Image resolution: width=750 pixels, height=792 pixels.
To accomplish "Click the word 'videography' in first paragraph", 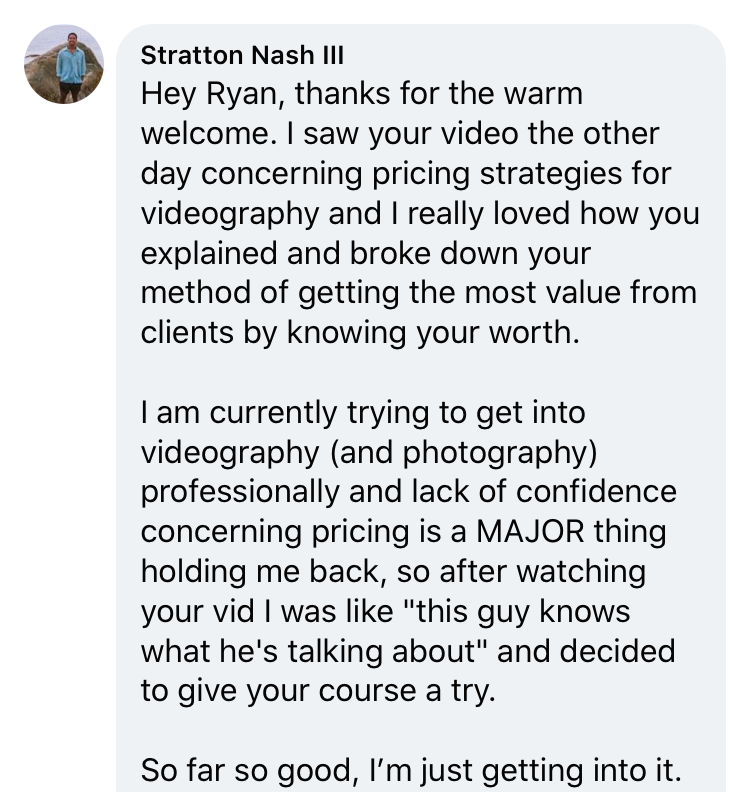I will tap(230, 215).
